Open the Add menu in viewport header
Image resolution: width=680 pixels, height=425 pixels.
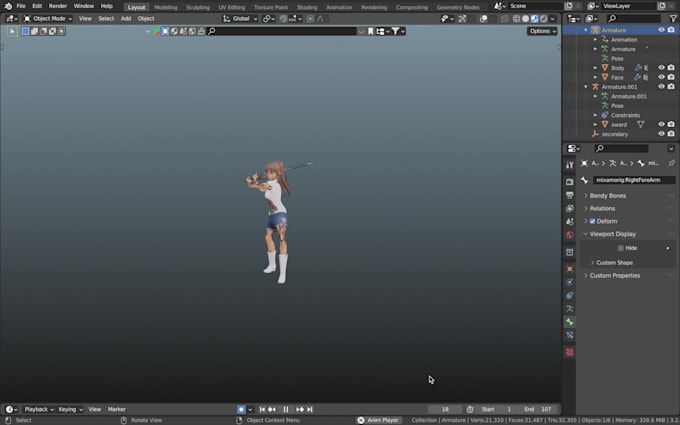coord(126,19)
